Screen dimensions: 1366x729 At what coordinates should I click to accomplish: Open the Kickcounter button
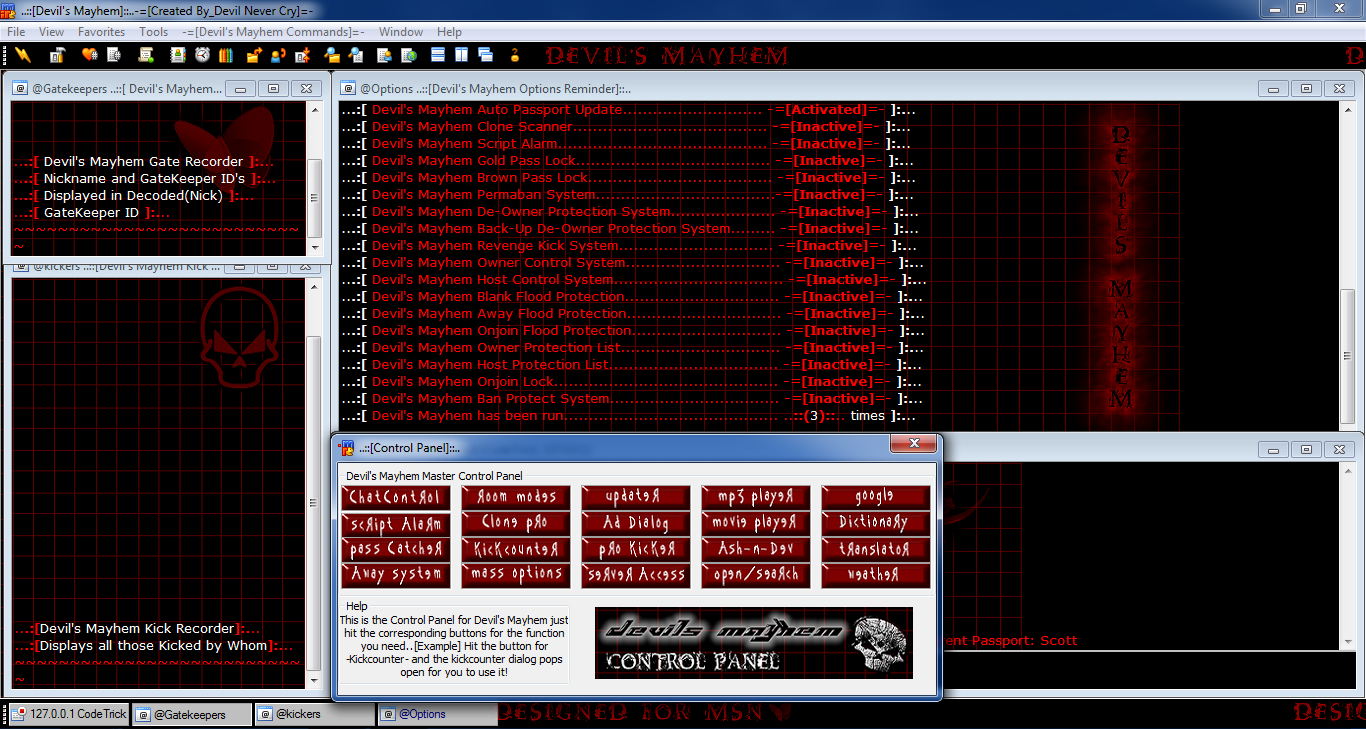pos(516,549)
